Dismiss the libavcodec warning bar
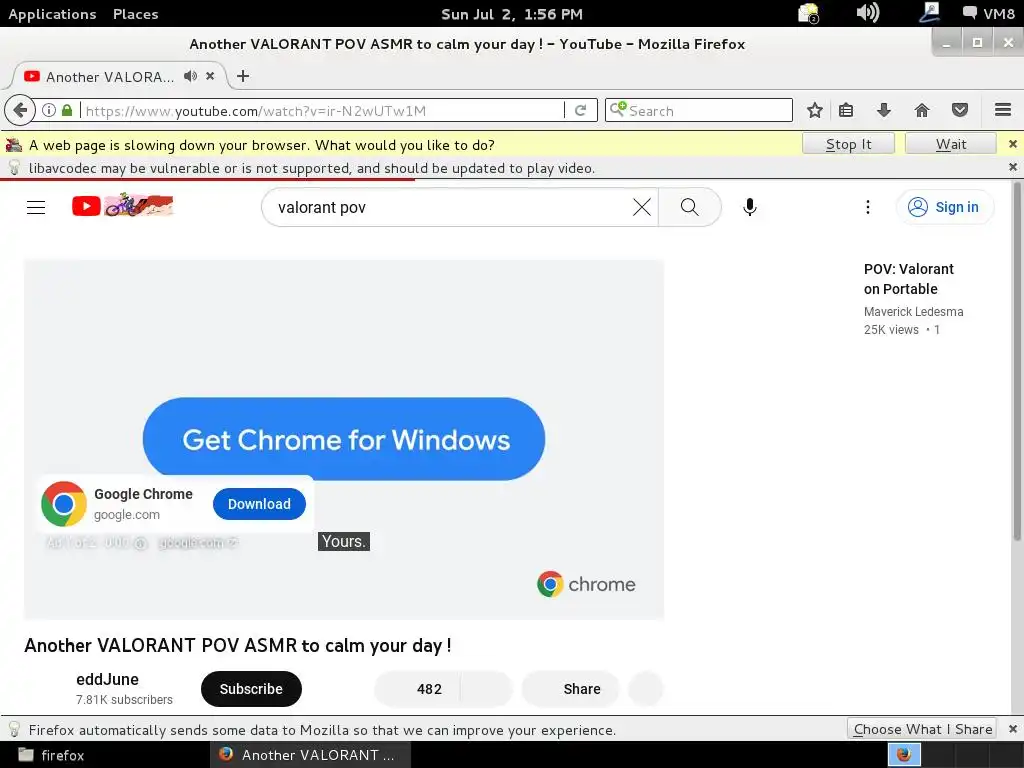This screenshot has height=768, width=1024. [1012, 167]
